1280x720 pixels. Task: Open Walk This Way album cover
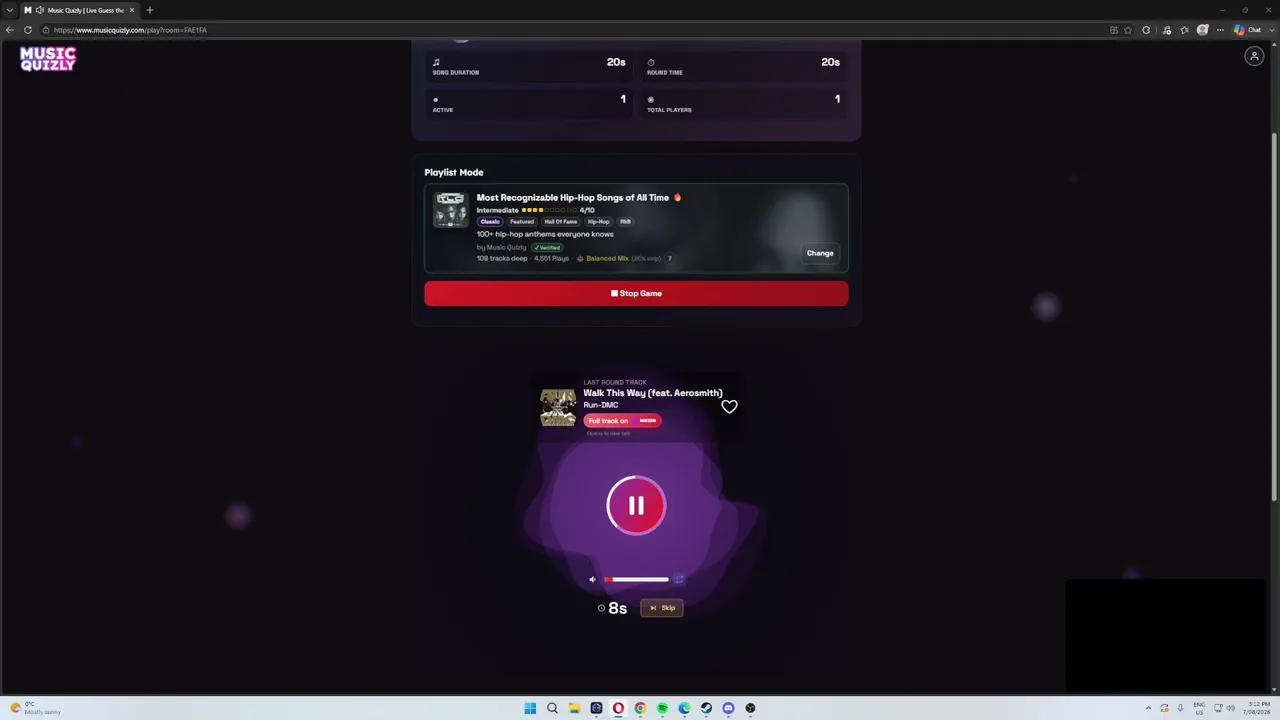click(x=558, y=408)
